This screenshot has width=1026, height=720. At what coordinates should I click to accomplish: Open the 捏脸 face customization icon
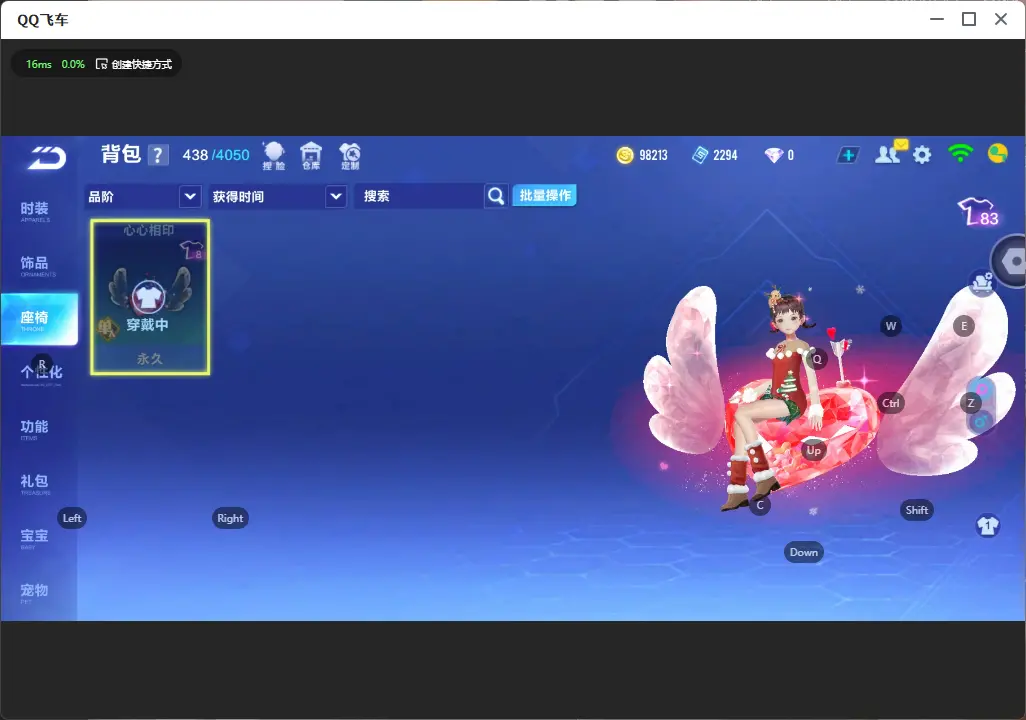click(274, 156)
